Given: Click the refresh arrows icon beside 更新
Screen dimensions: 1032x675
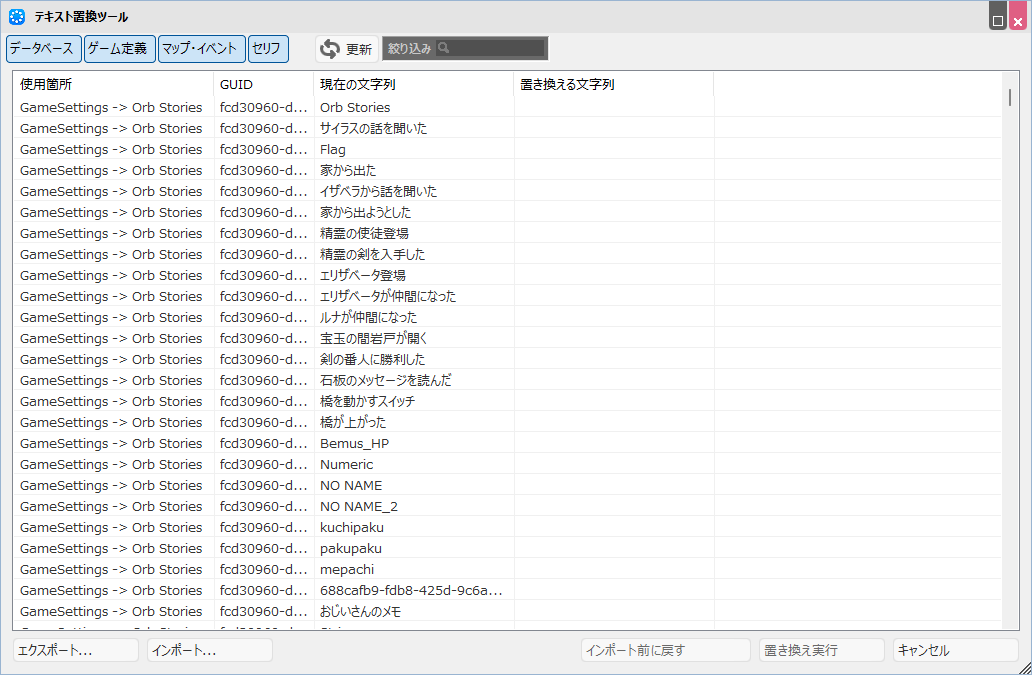Looking at the screenshot, I should [331, 46].
